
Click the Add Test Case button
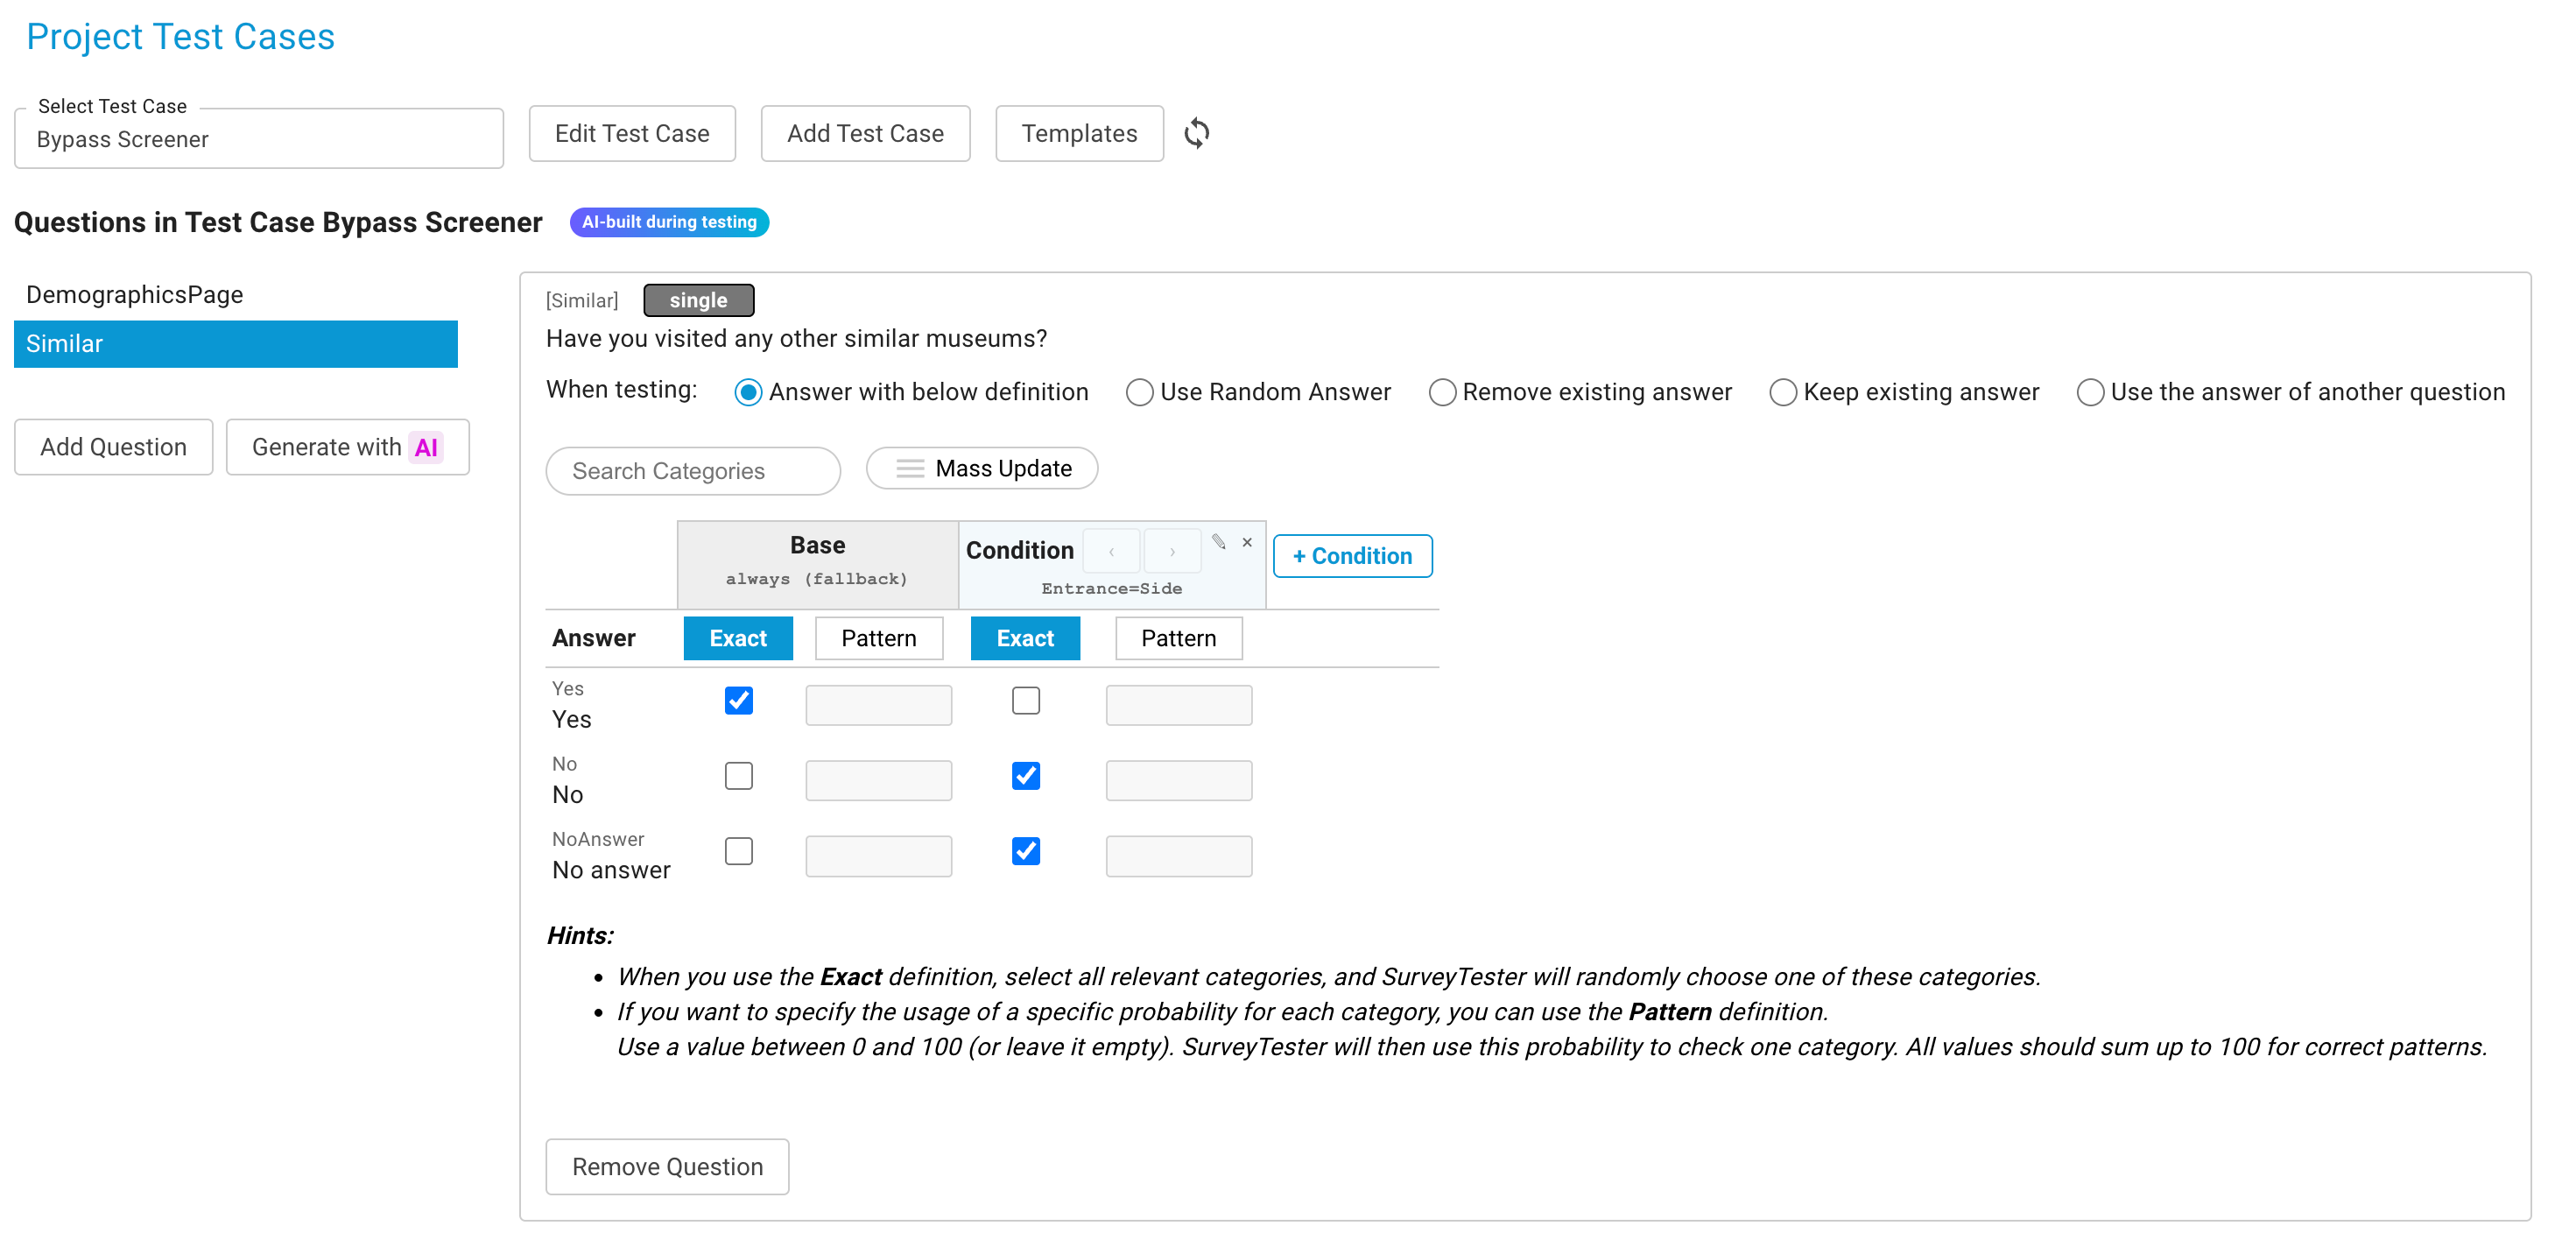pyautogui.click(x=865, y=133)
